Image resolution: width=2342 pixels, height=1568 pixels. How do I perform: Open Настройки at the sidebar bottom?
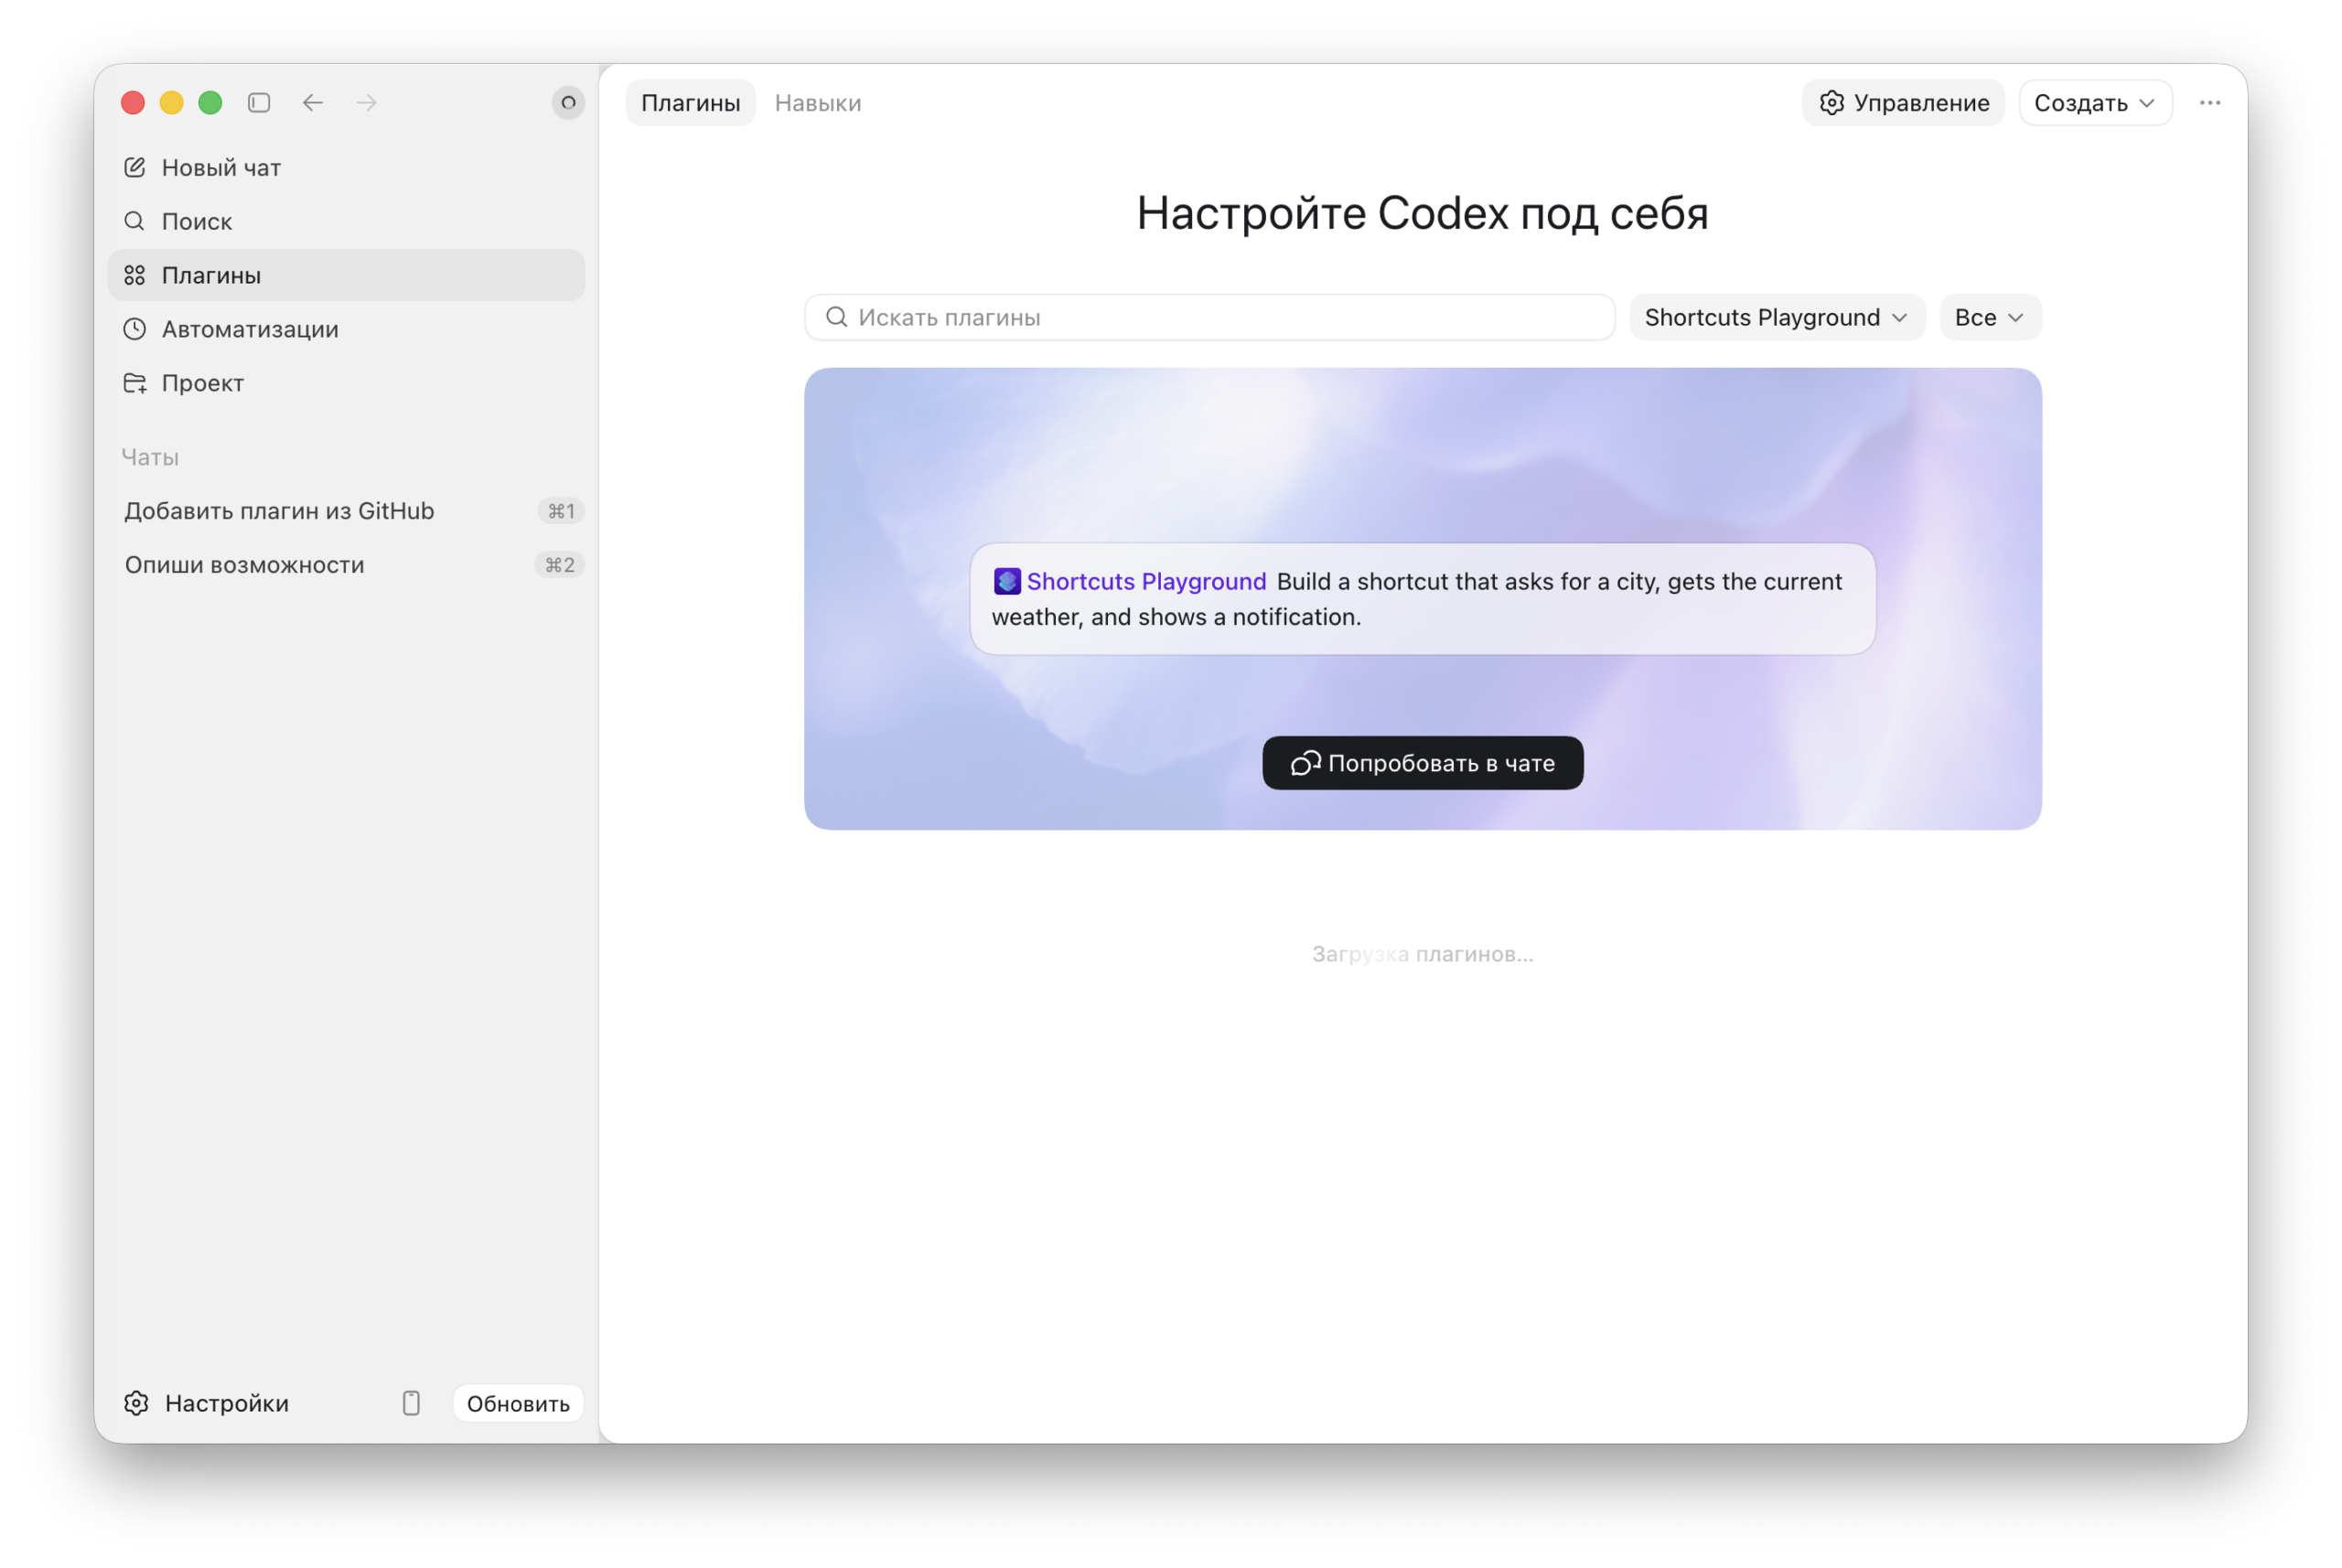[x=207, y=1403]
